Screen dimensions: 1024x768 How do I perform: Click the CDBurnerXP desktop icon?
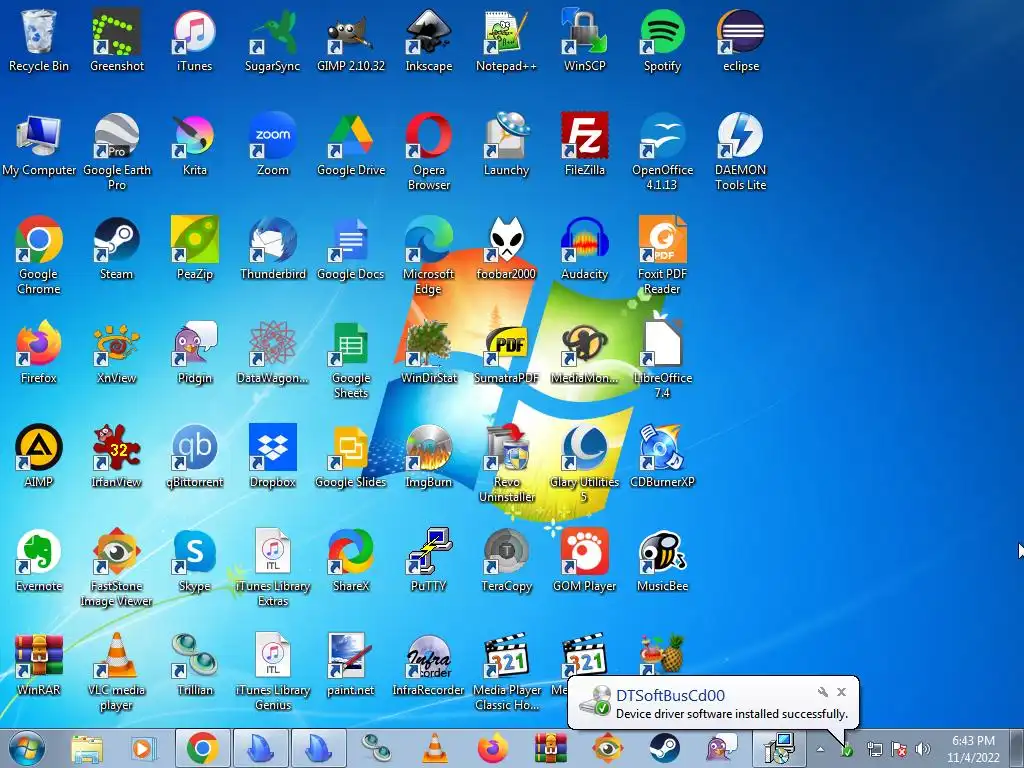(x=662, y=456)
